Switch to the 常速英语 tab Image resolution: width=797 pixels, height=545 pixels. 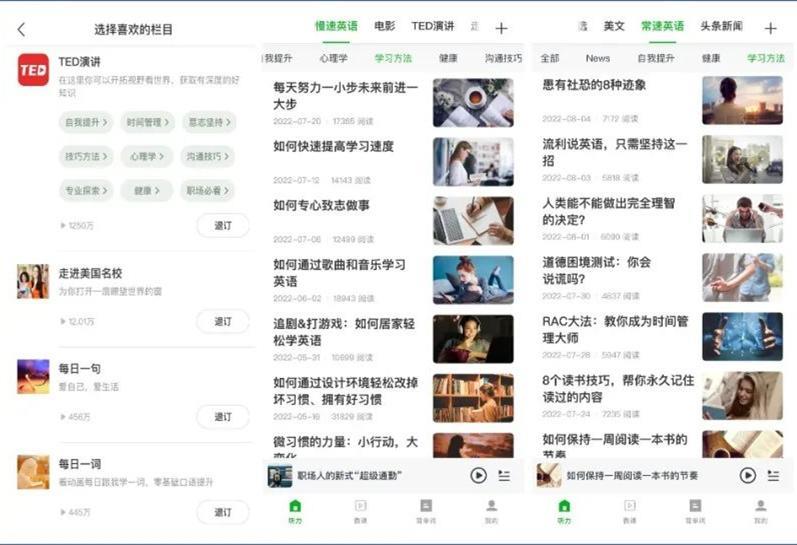[662, 26]
